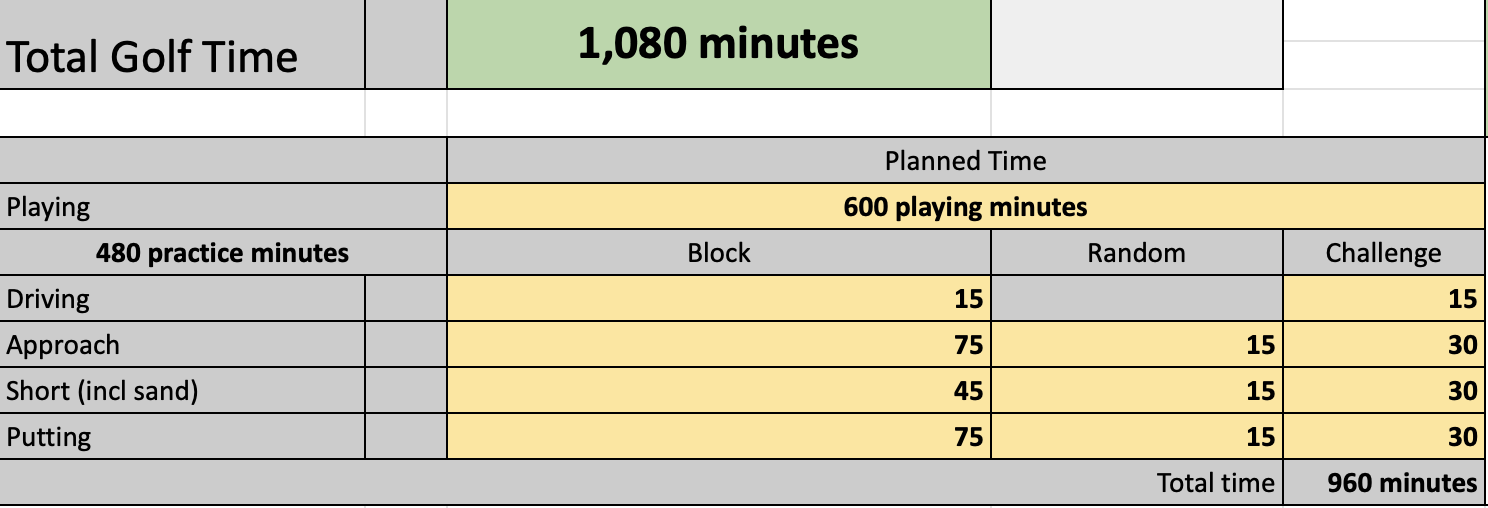Click the "Random" column header
This screenshot has height=508, width=1488.
1136,253
